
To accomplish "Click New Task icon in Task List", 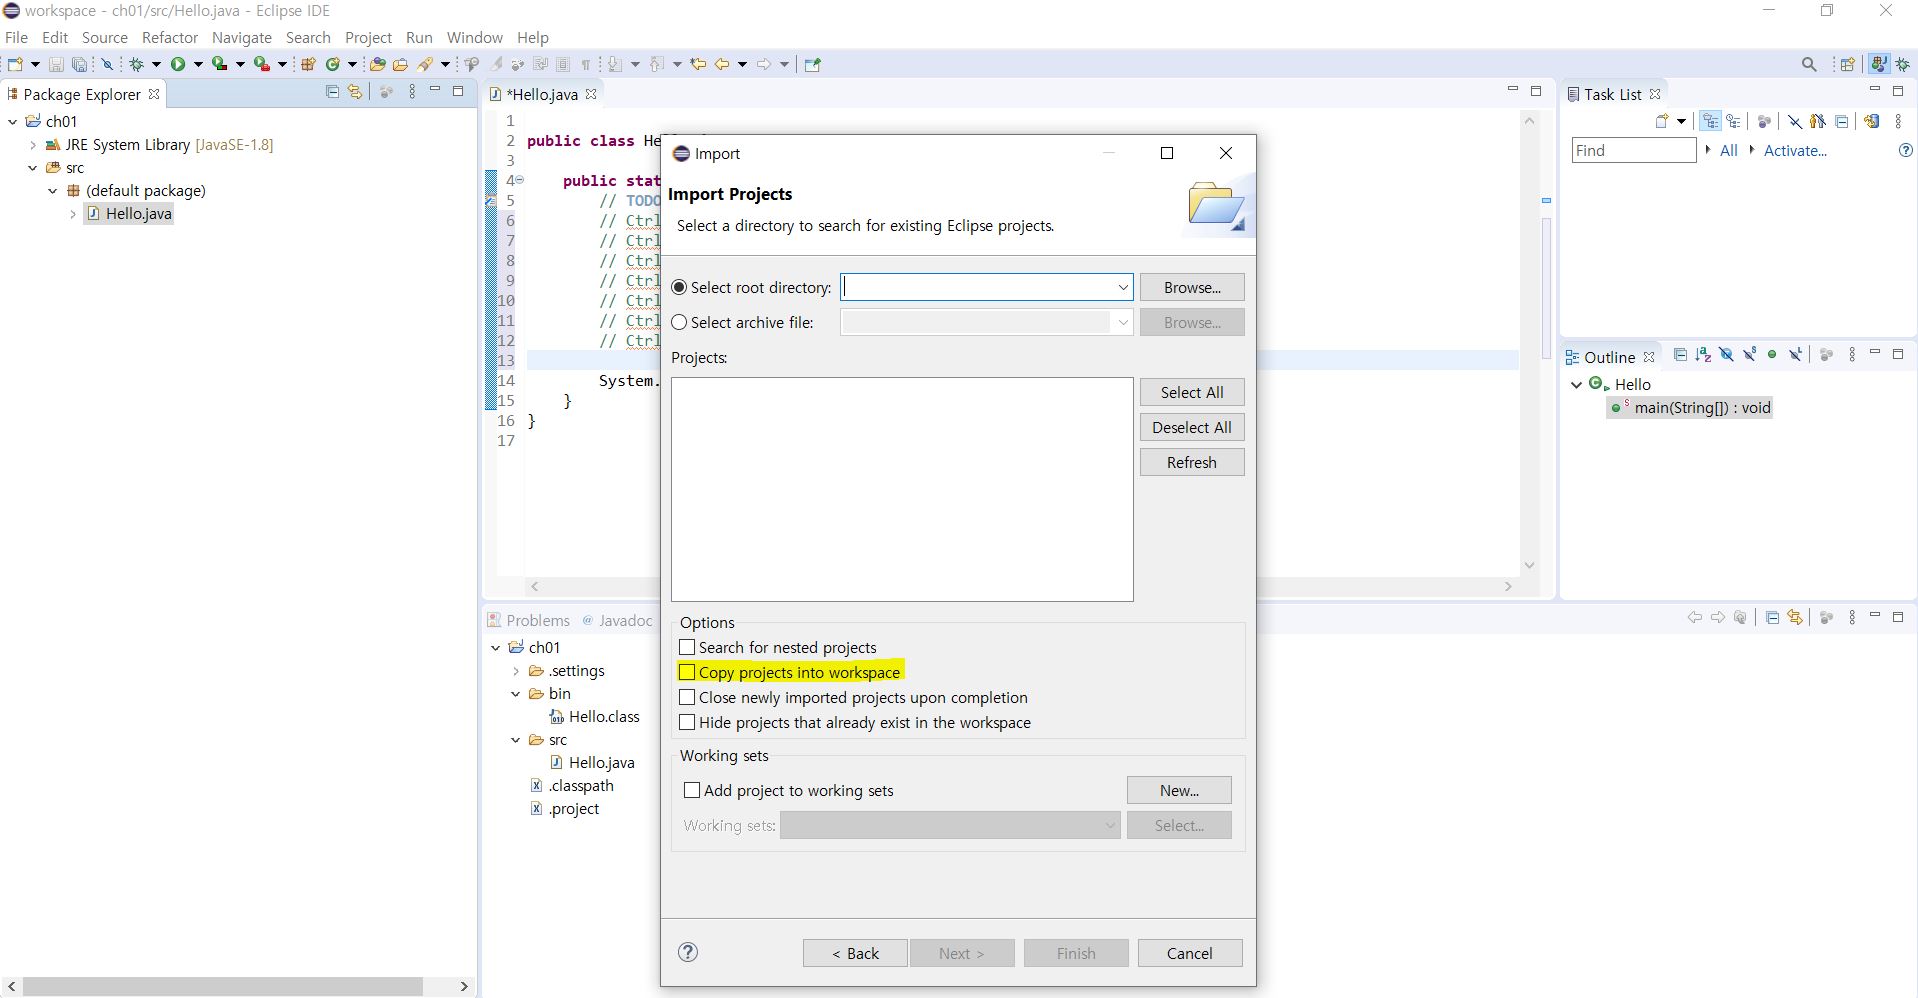I will (x=1662, y=121).
